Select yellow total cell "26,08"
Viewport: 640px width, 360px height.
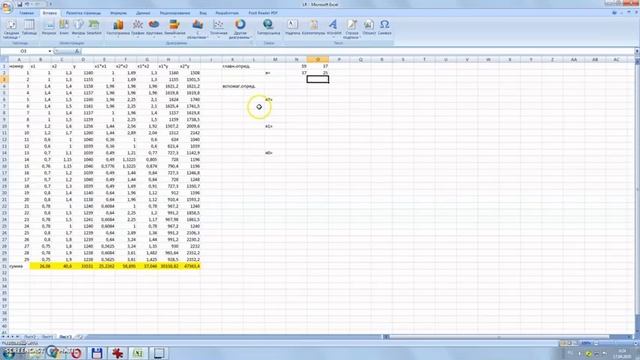point(40,266)
